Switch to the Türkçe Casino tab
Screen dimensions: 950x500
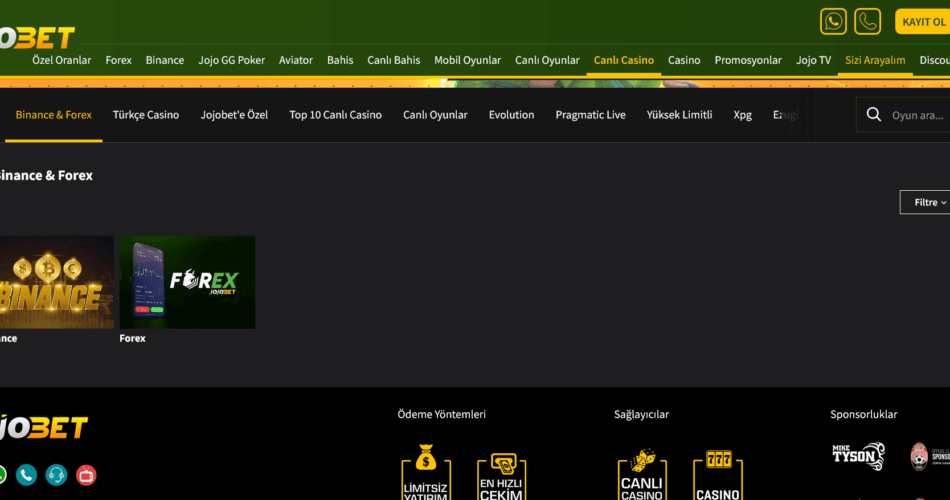146,115
